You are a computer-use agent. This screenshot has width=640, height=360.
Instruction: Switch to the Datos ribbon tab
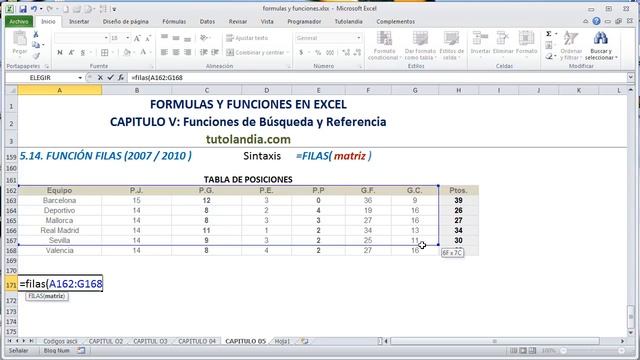(x=207, y=22)
